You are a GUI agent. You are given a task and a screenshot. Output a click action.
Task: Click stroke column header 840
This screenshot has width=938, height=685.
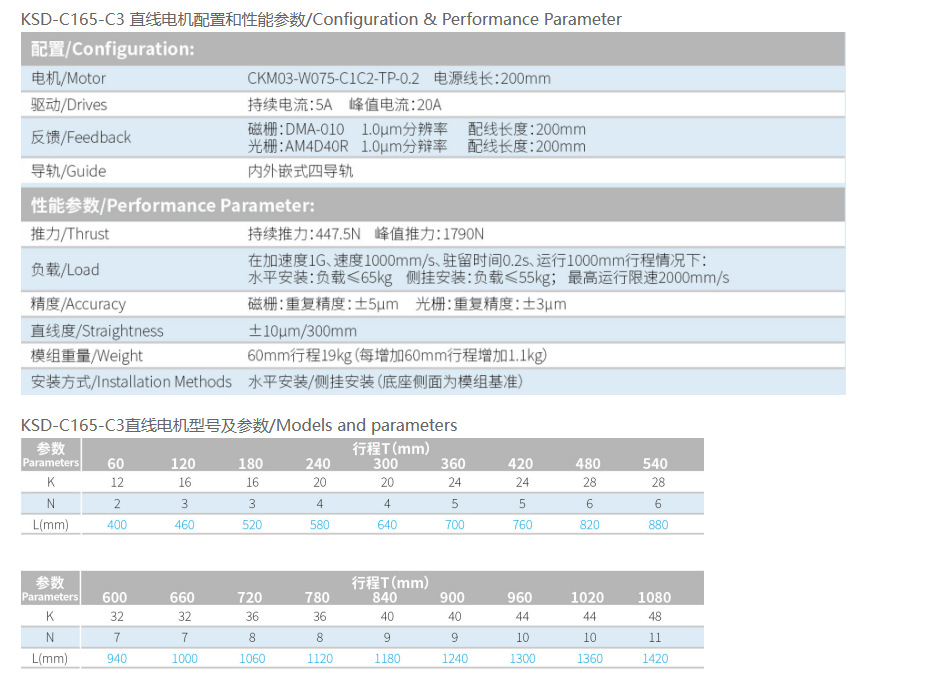tap(385, 598)
